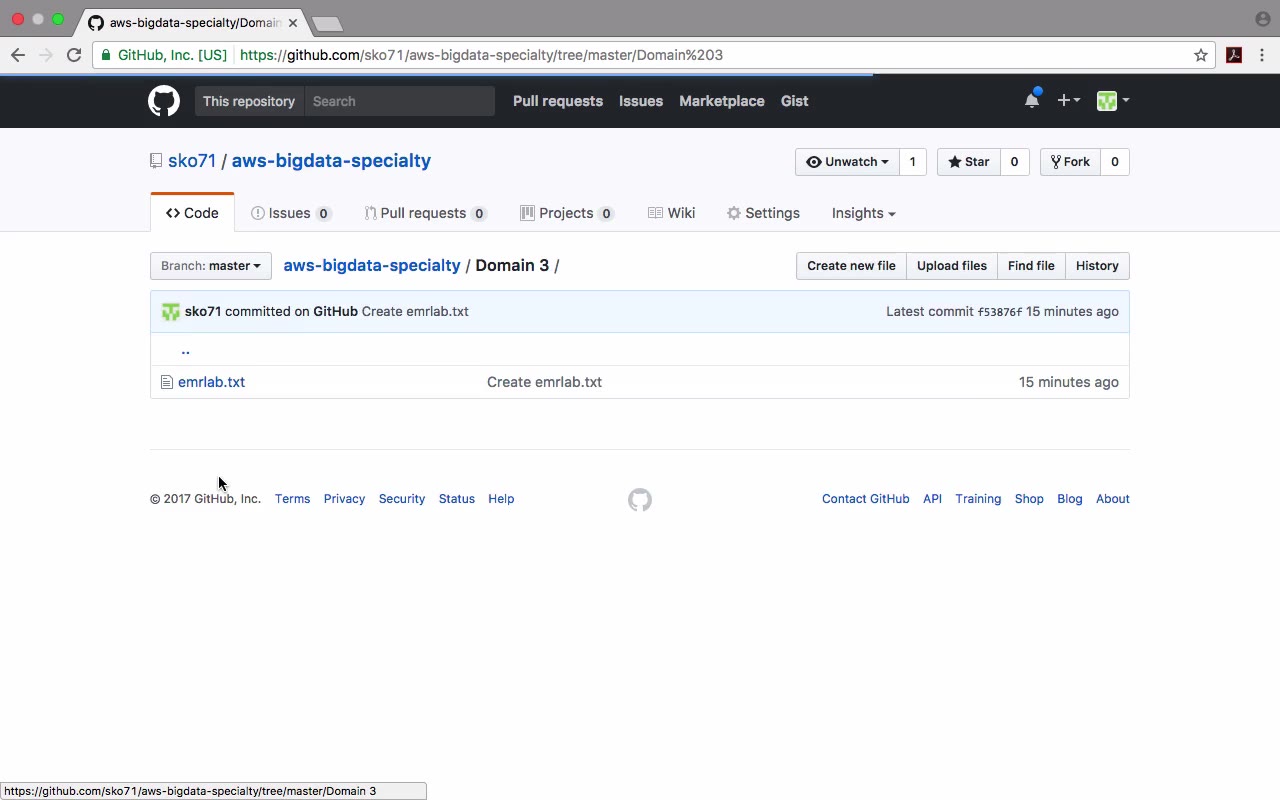Open the repository Pull requests tab

click(x=425, y=213)
